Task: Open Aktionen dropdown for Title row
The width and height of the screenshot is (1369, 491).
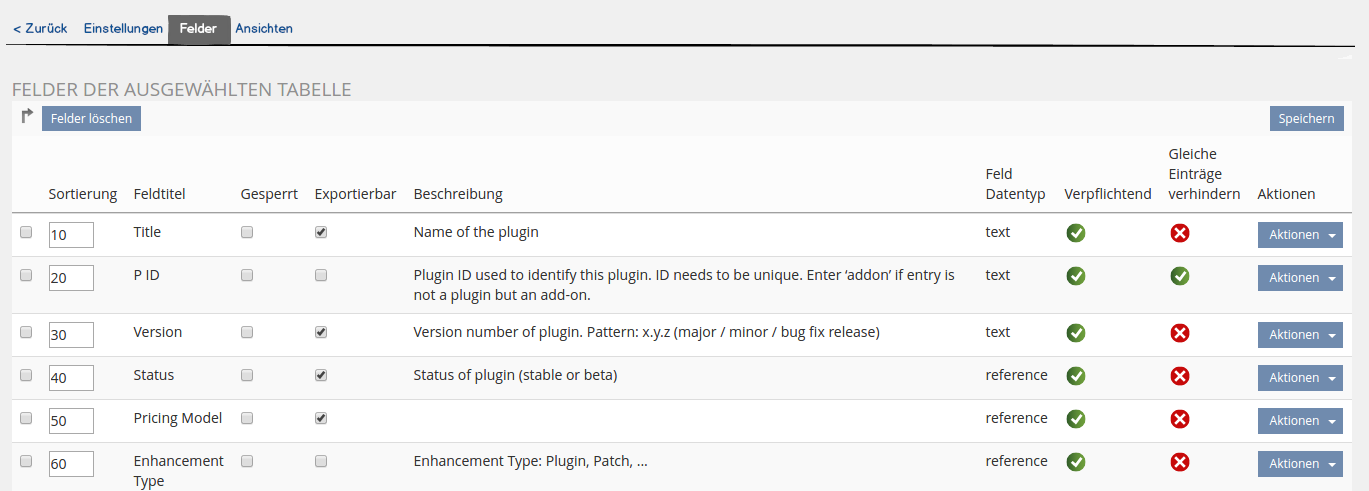Action: pyautogui.click(x=1300, y=235)
